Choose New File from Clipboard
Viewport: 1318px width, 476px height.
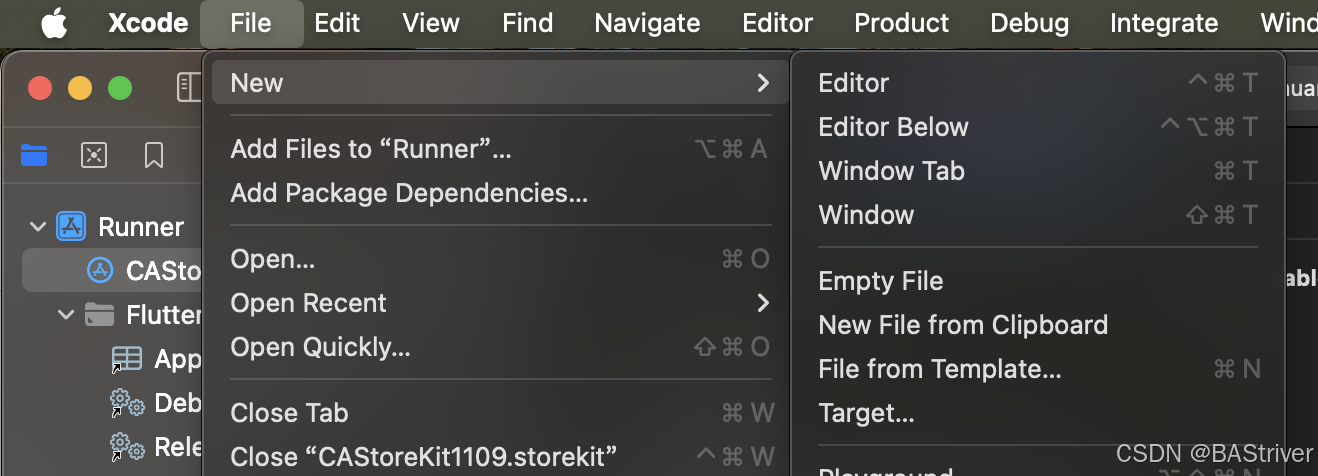click(x=962, y=325)
